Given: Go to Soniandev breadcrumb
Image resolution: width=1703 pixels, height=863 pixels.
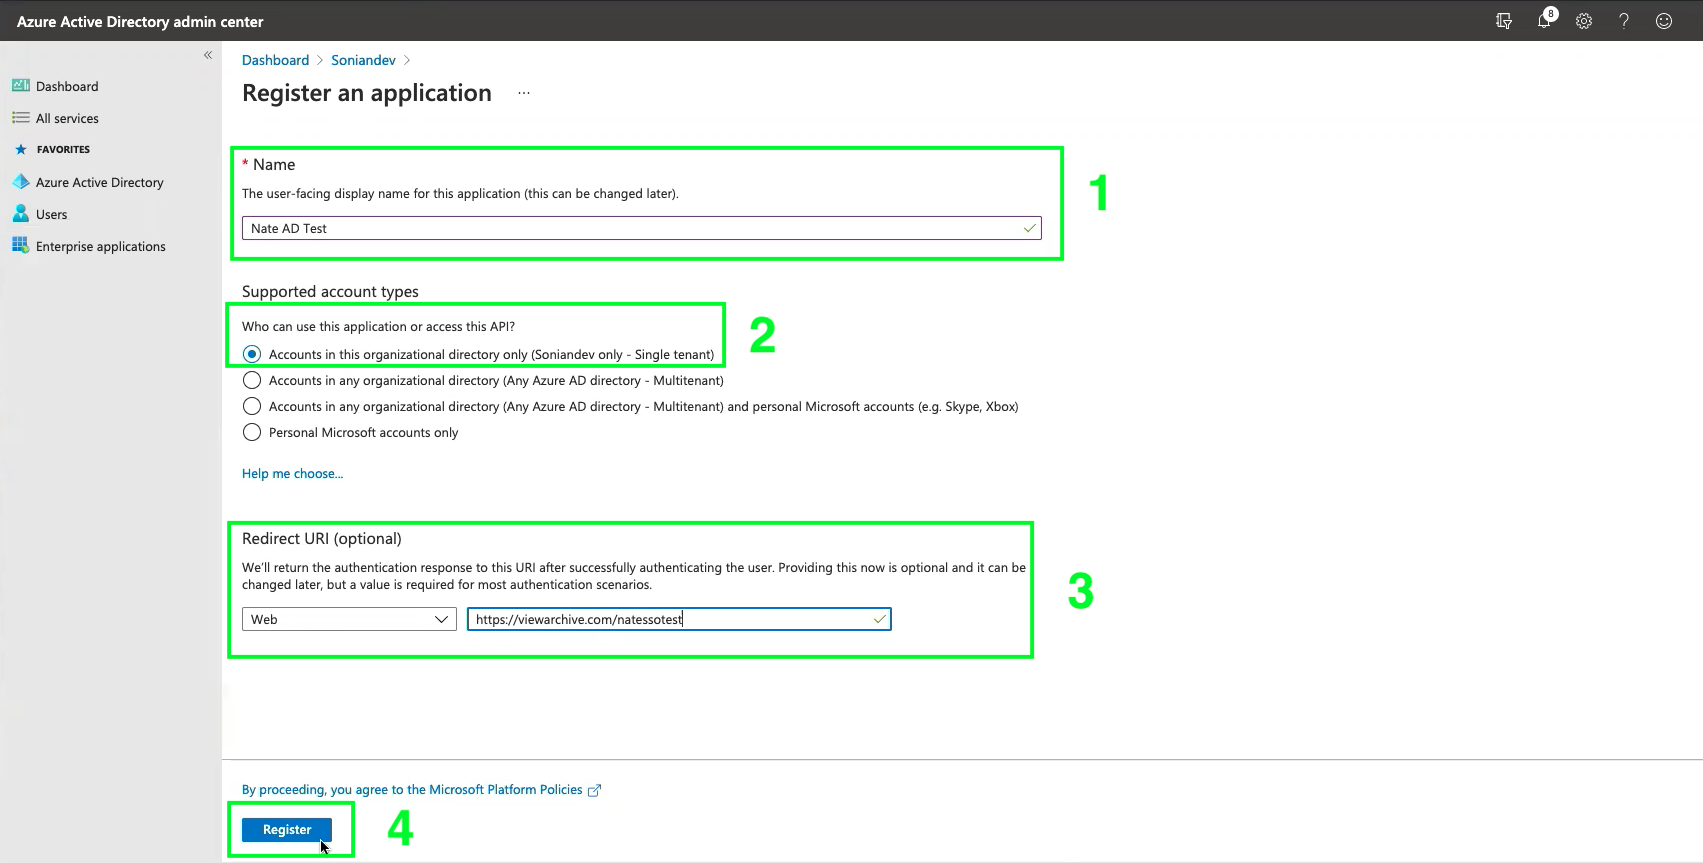Looking at the screenshot, I should click(x=363, y=60).
